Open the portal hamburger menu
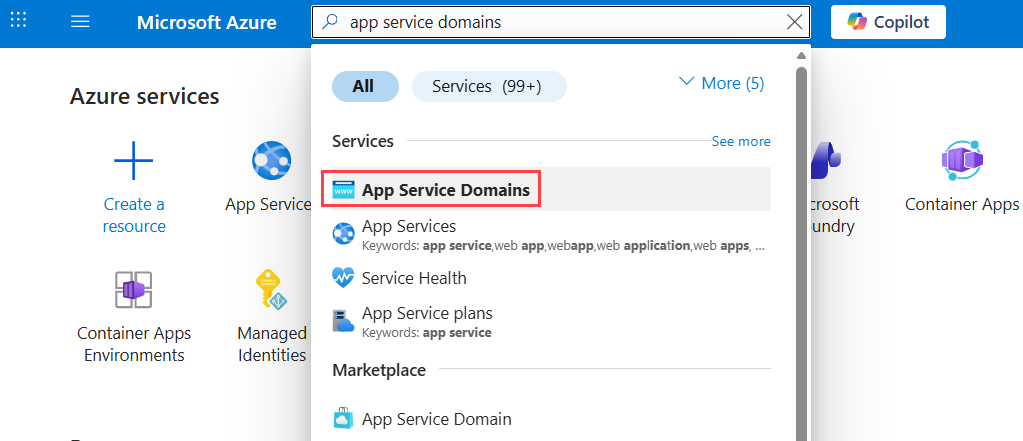This screenshot has height=441, width=1023. point(80,22)
